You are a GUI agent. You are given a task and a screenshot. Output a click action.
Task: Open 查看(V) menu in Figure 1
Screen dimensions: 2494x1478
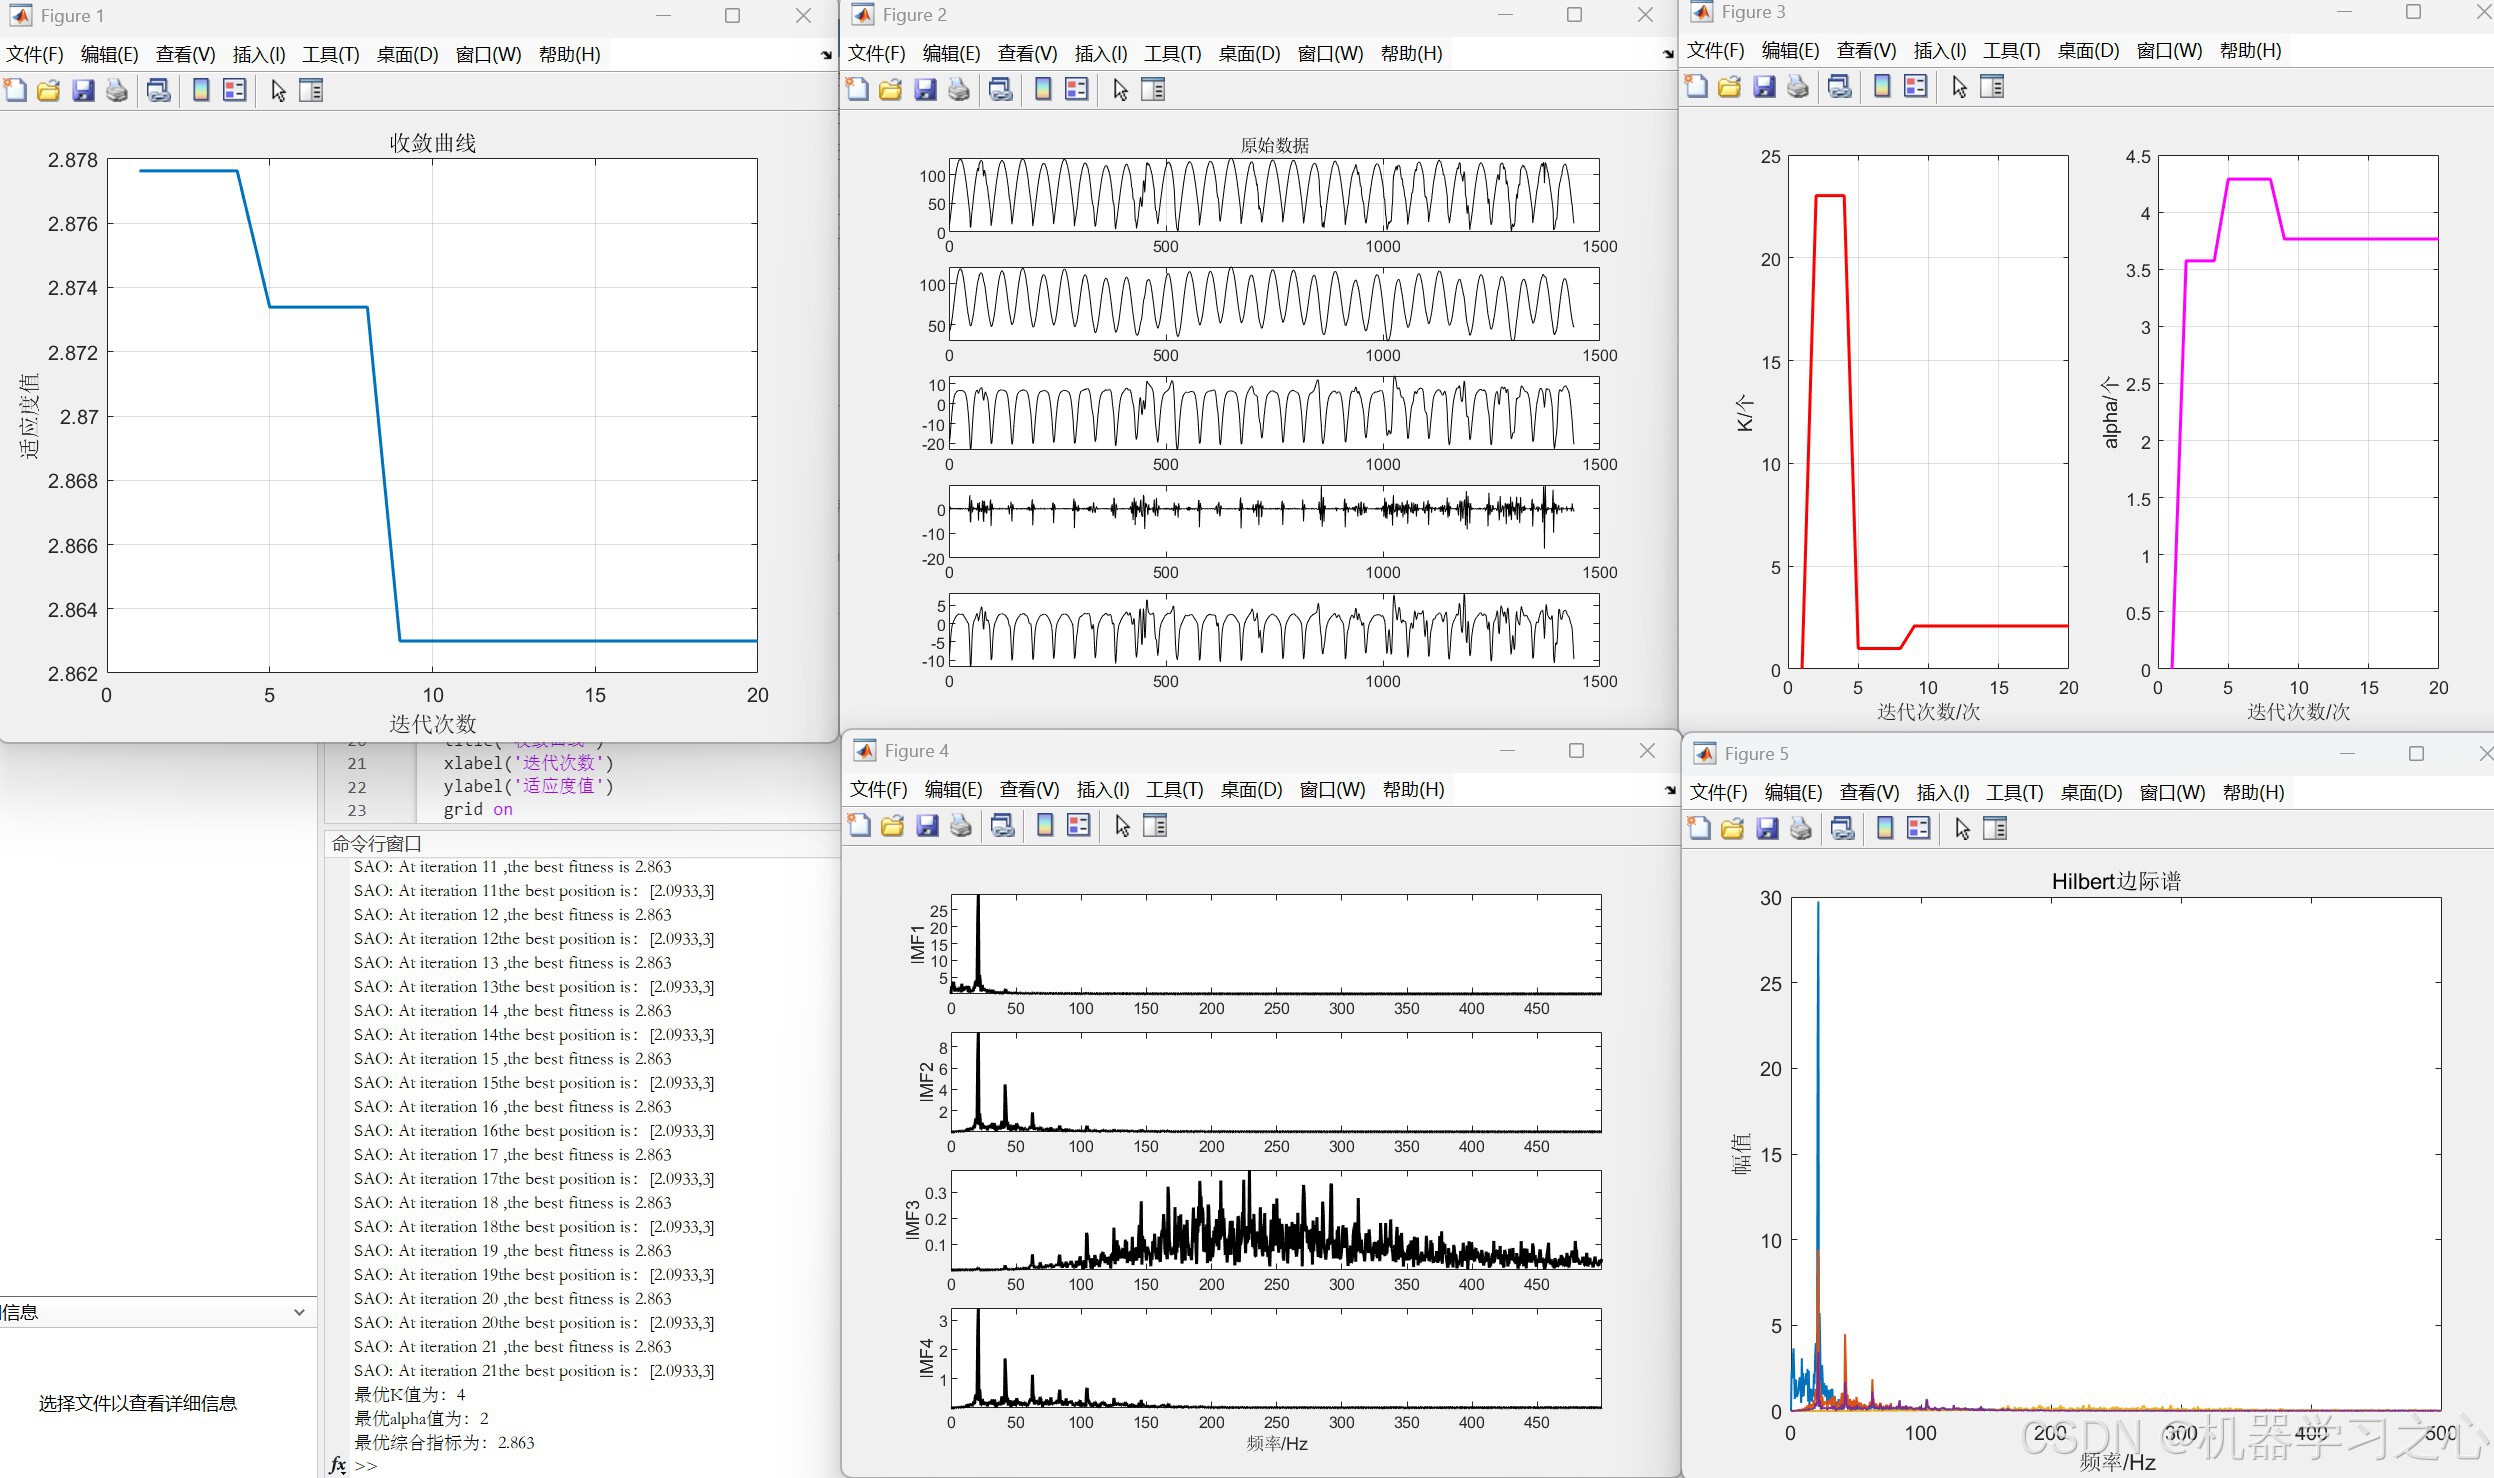point(186,54)
